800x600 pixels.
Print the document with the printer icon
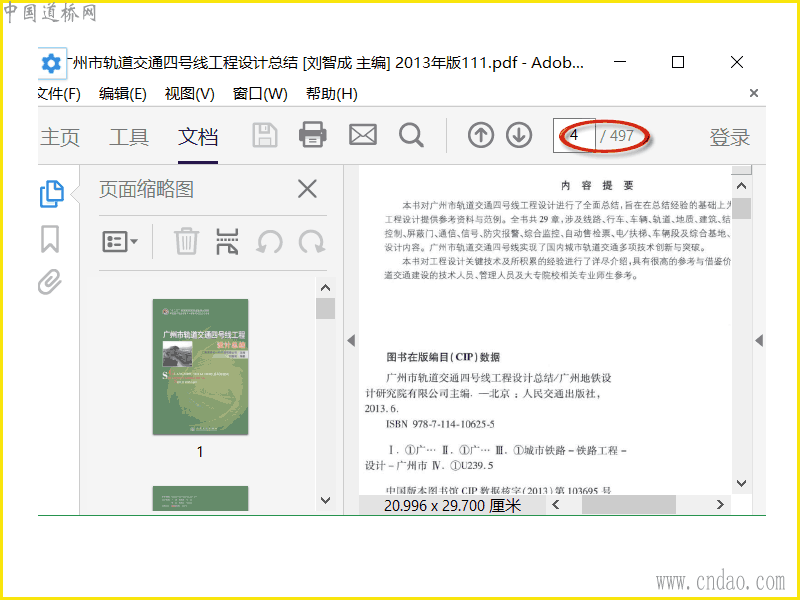(313, 135)
